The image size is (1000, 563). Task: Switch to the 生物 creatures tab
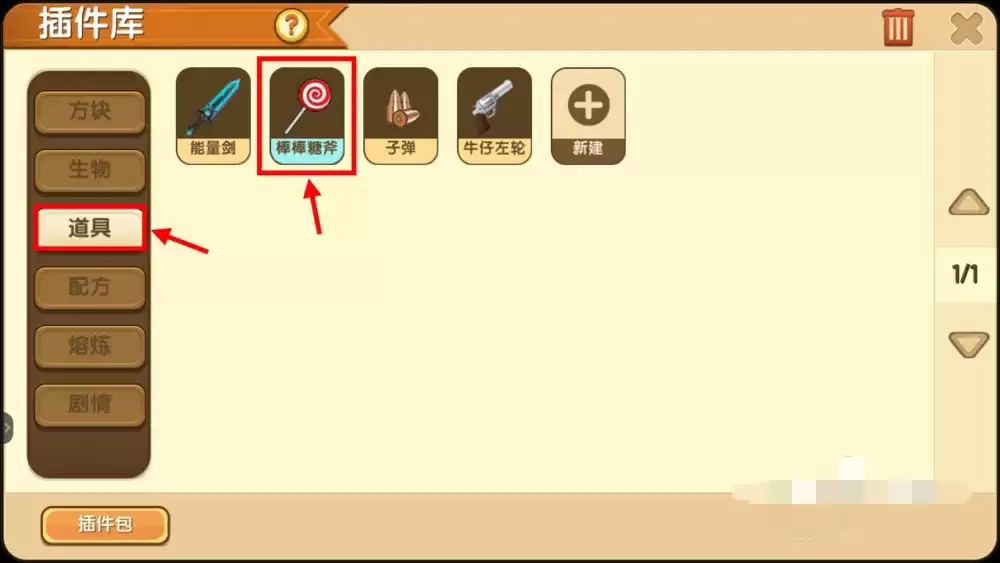click(90, 170)
